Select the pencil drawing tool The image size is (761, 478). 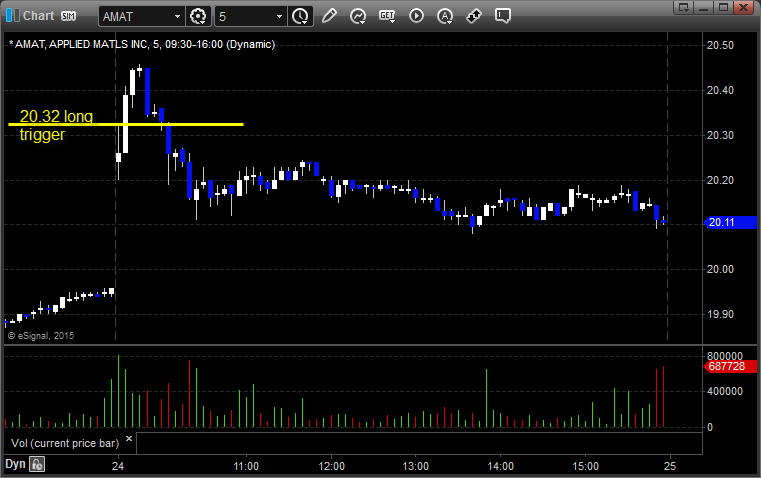tap(329, 16)
